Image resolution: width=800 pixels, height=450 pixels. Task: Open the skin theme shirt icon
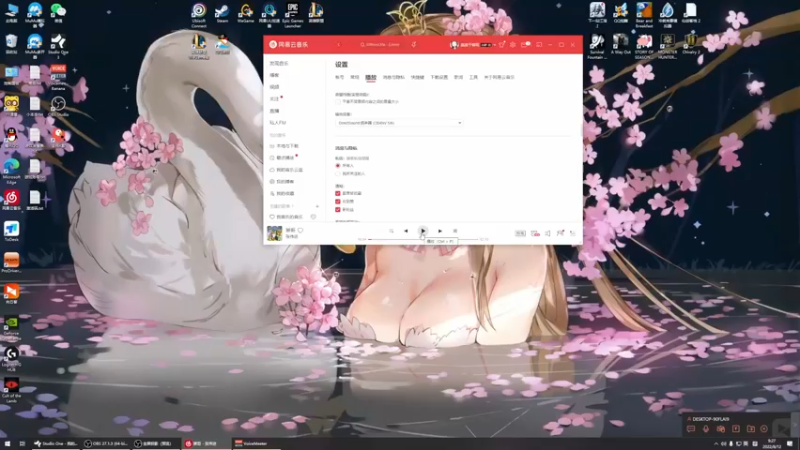[x=502, y=45]
